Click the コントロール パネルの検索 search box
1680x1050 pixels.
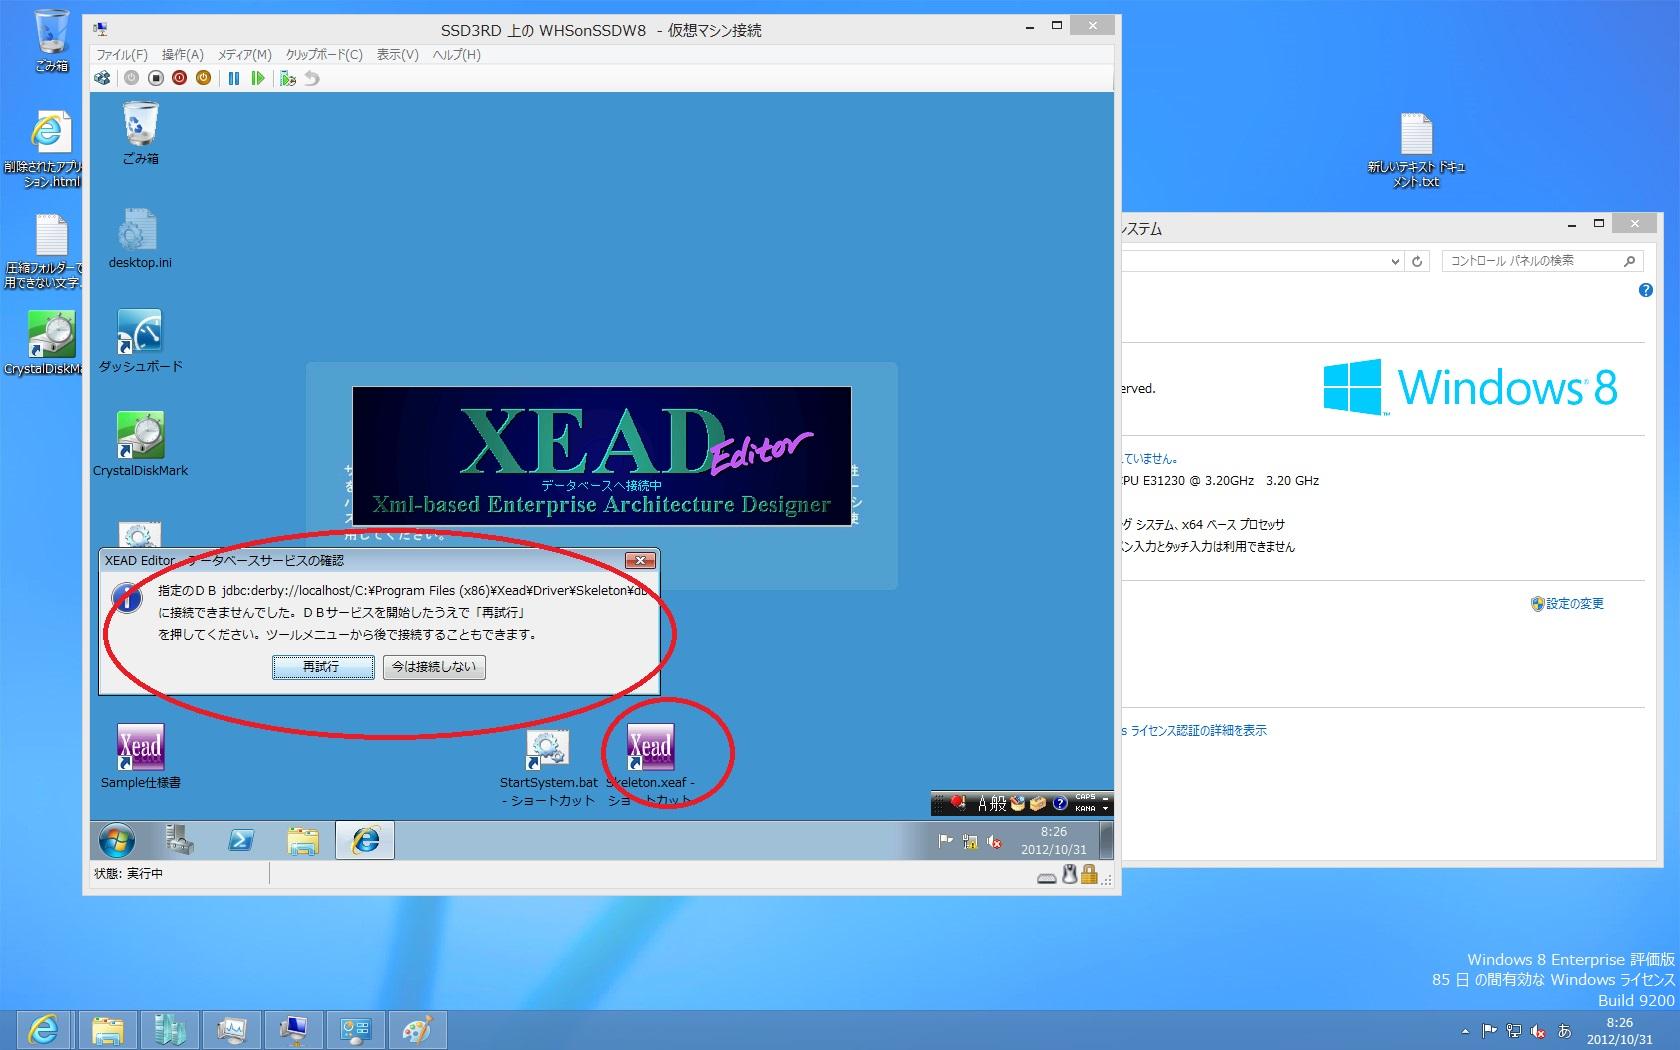pyautogui.click(x=1543, y=261)
